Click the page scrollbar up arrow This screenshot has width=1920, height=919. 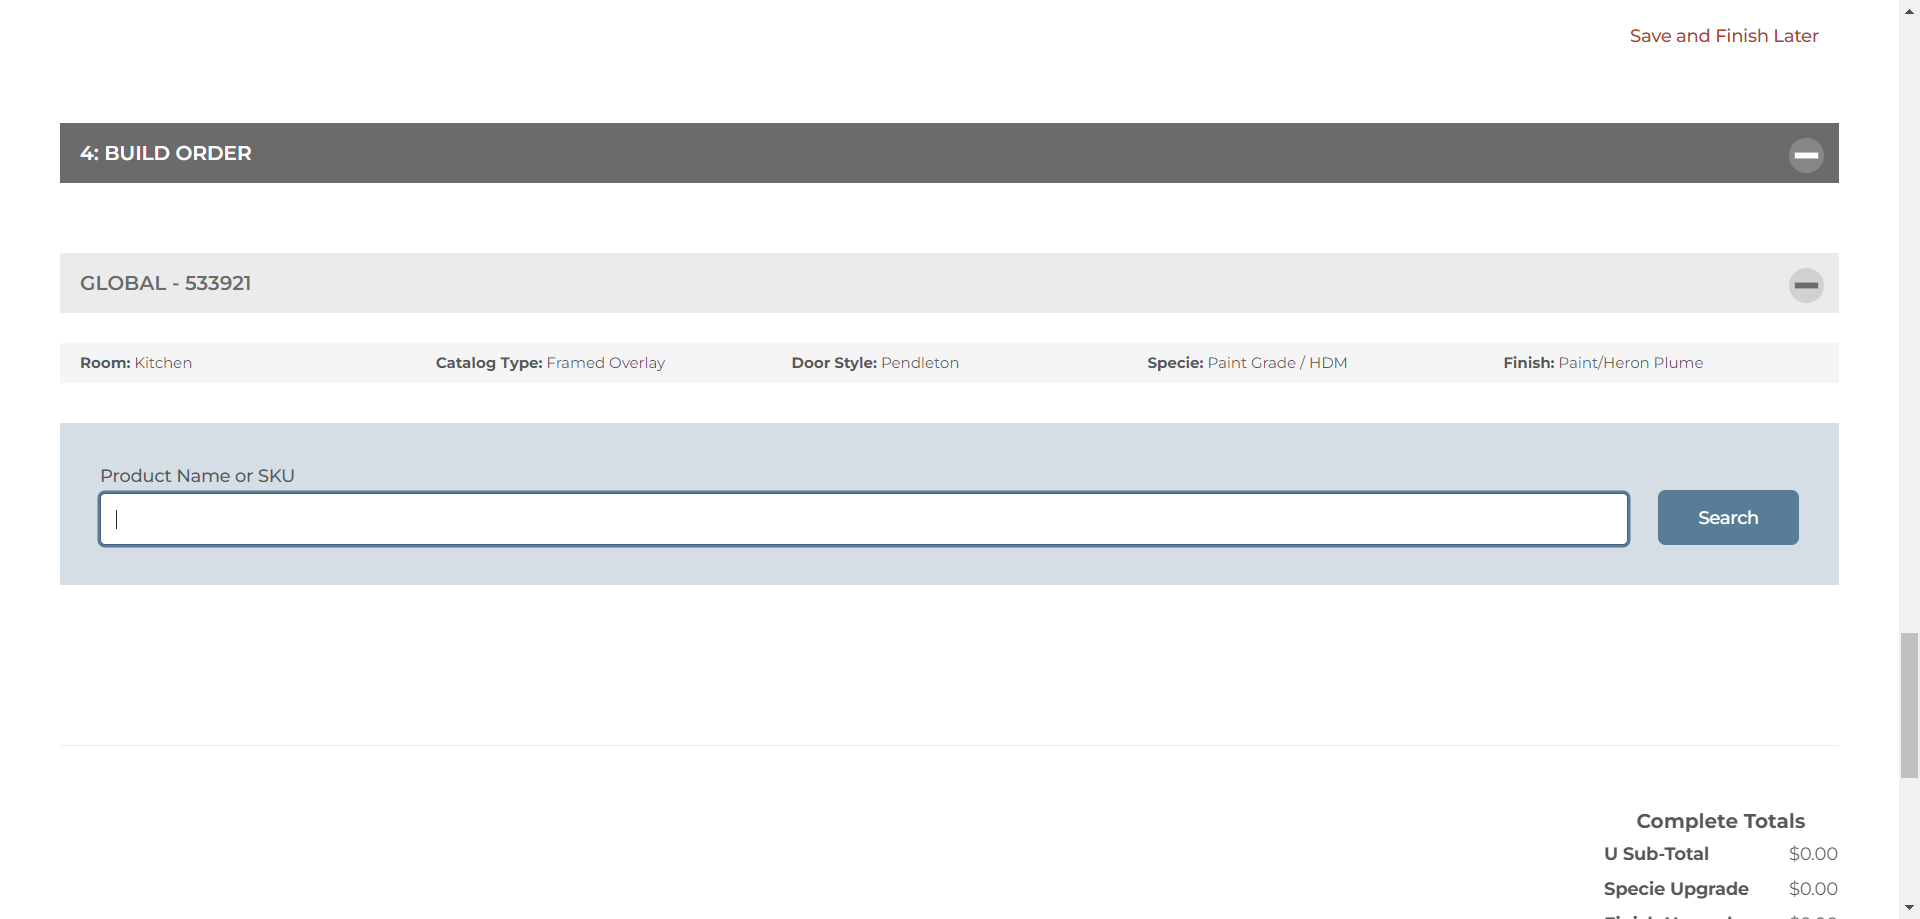[x=1909, y=10]
